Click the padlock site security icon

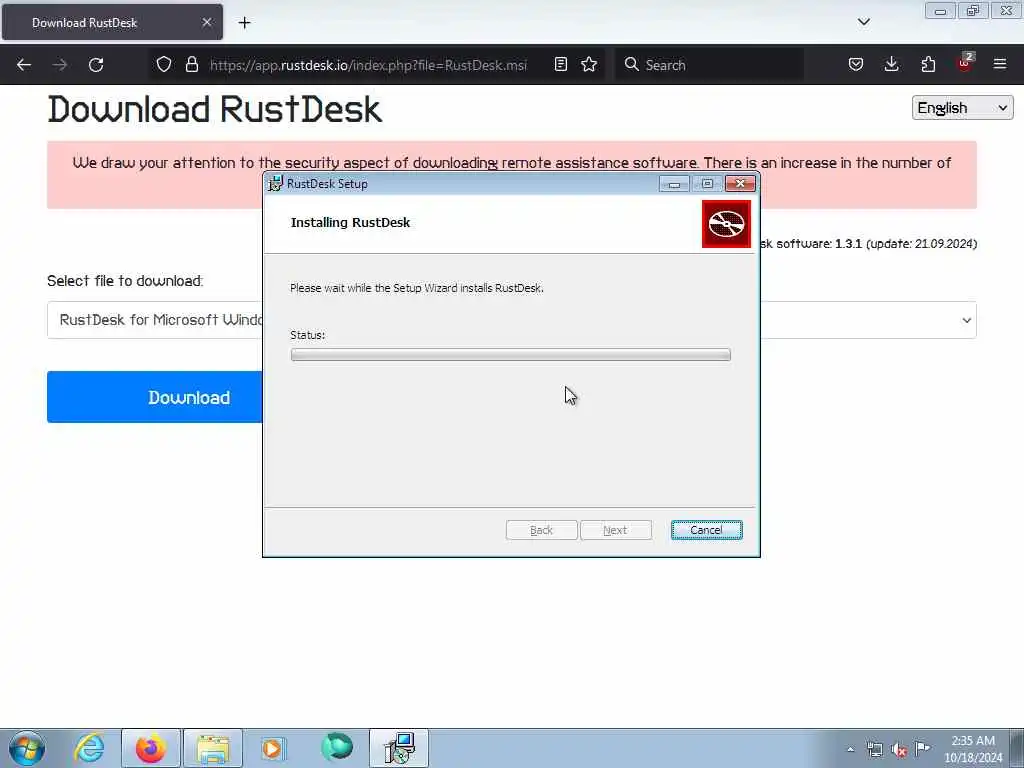tap(191, 65)
